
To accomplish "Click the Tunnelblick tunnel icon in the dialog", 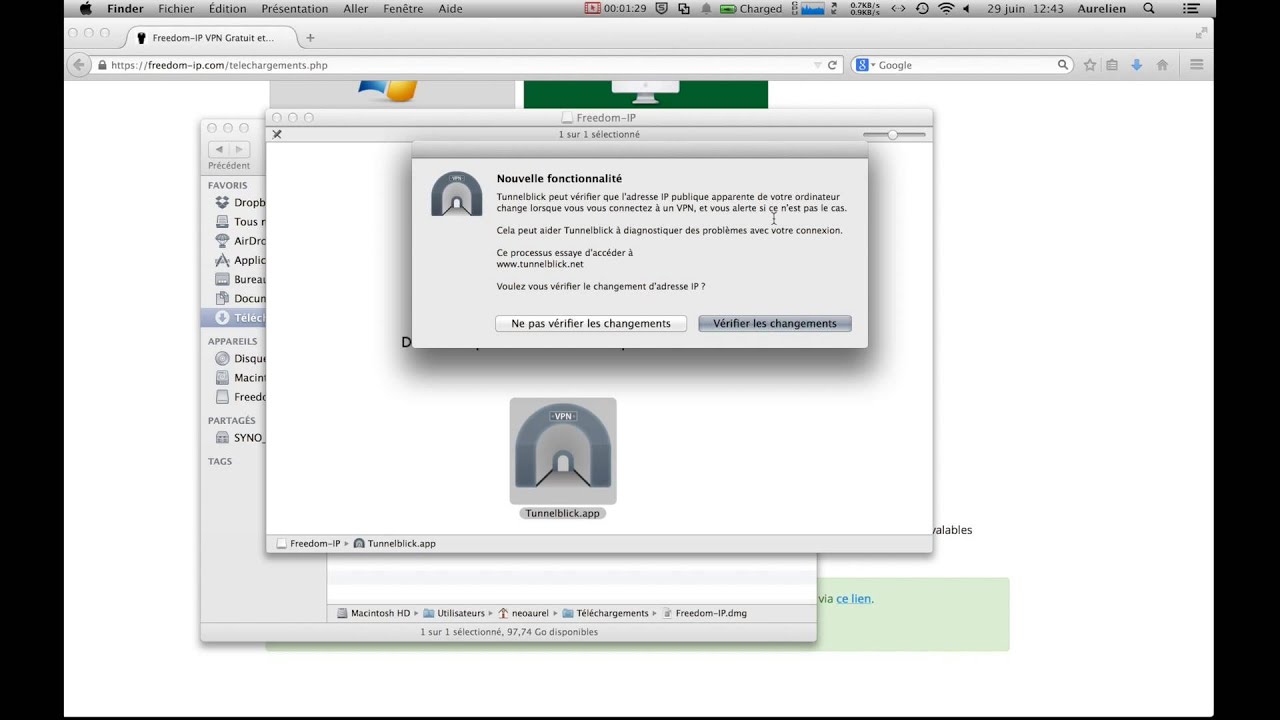I will pyautogui.click(x=457, y=194).
